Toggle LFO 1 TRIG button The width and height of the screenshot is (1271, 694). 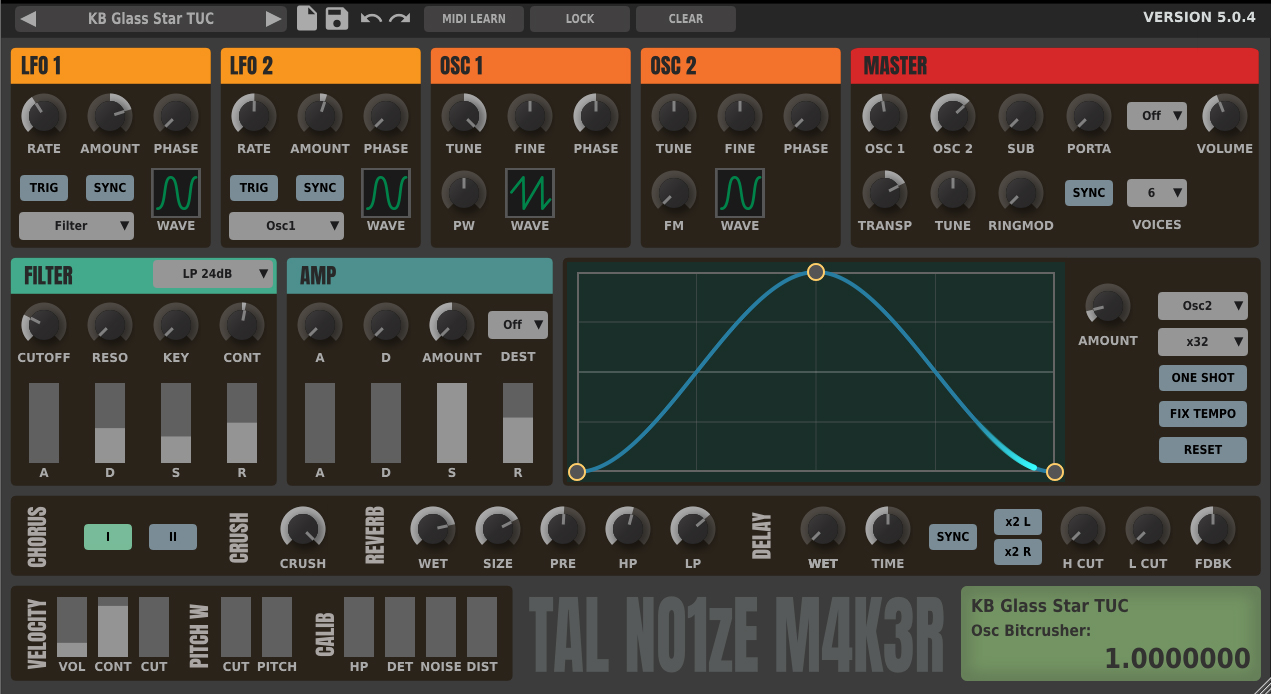[44, 188]
